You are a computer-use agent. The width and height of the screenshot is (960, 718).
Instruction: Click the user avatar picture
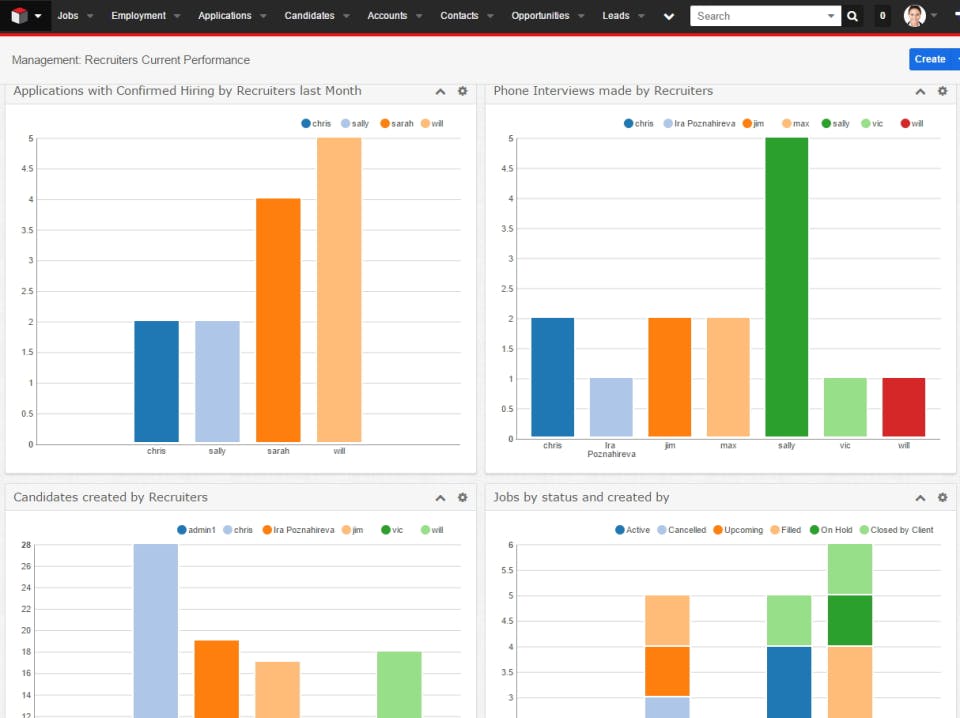(x=915, y=16)
